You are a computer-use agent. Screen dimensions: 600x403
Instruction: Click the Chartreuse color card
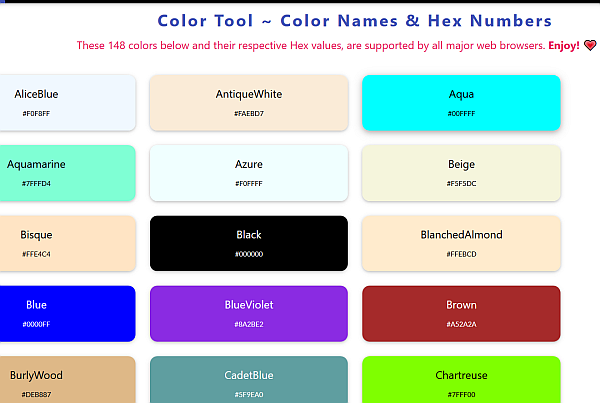tap(461, 380)
